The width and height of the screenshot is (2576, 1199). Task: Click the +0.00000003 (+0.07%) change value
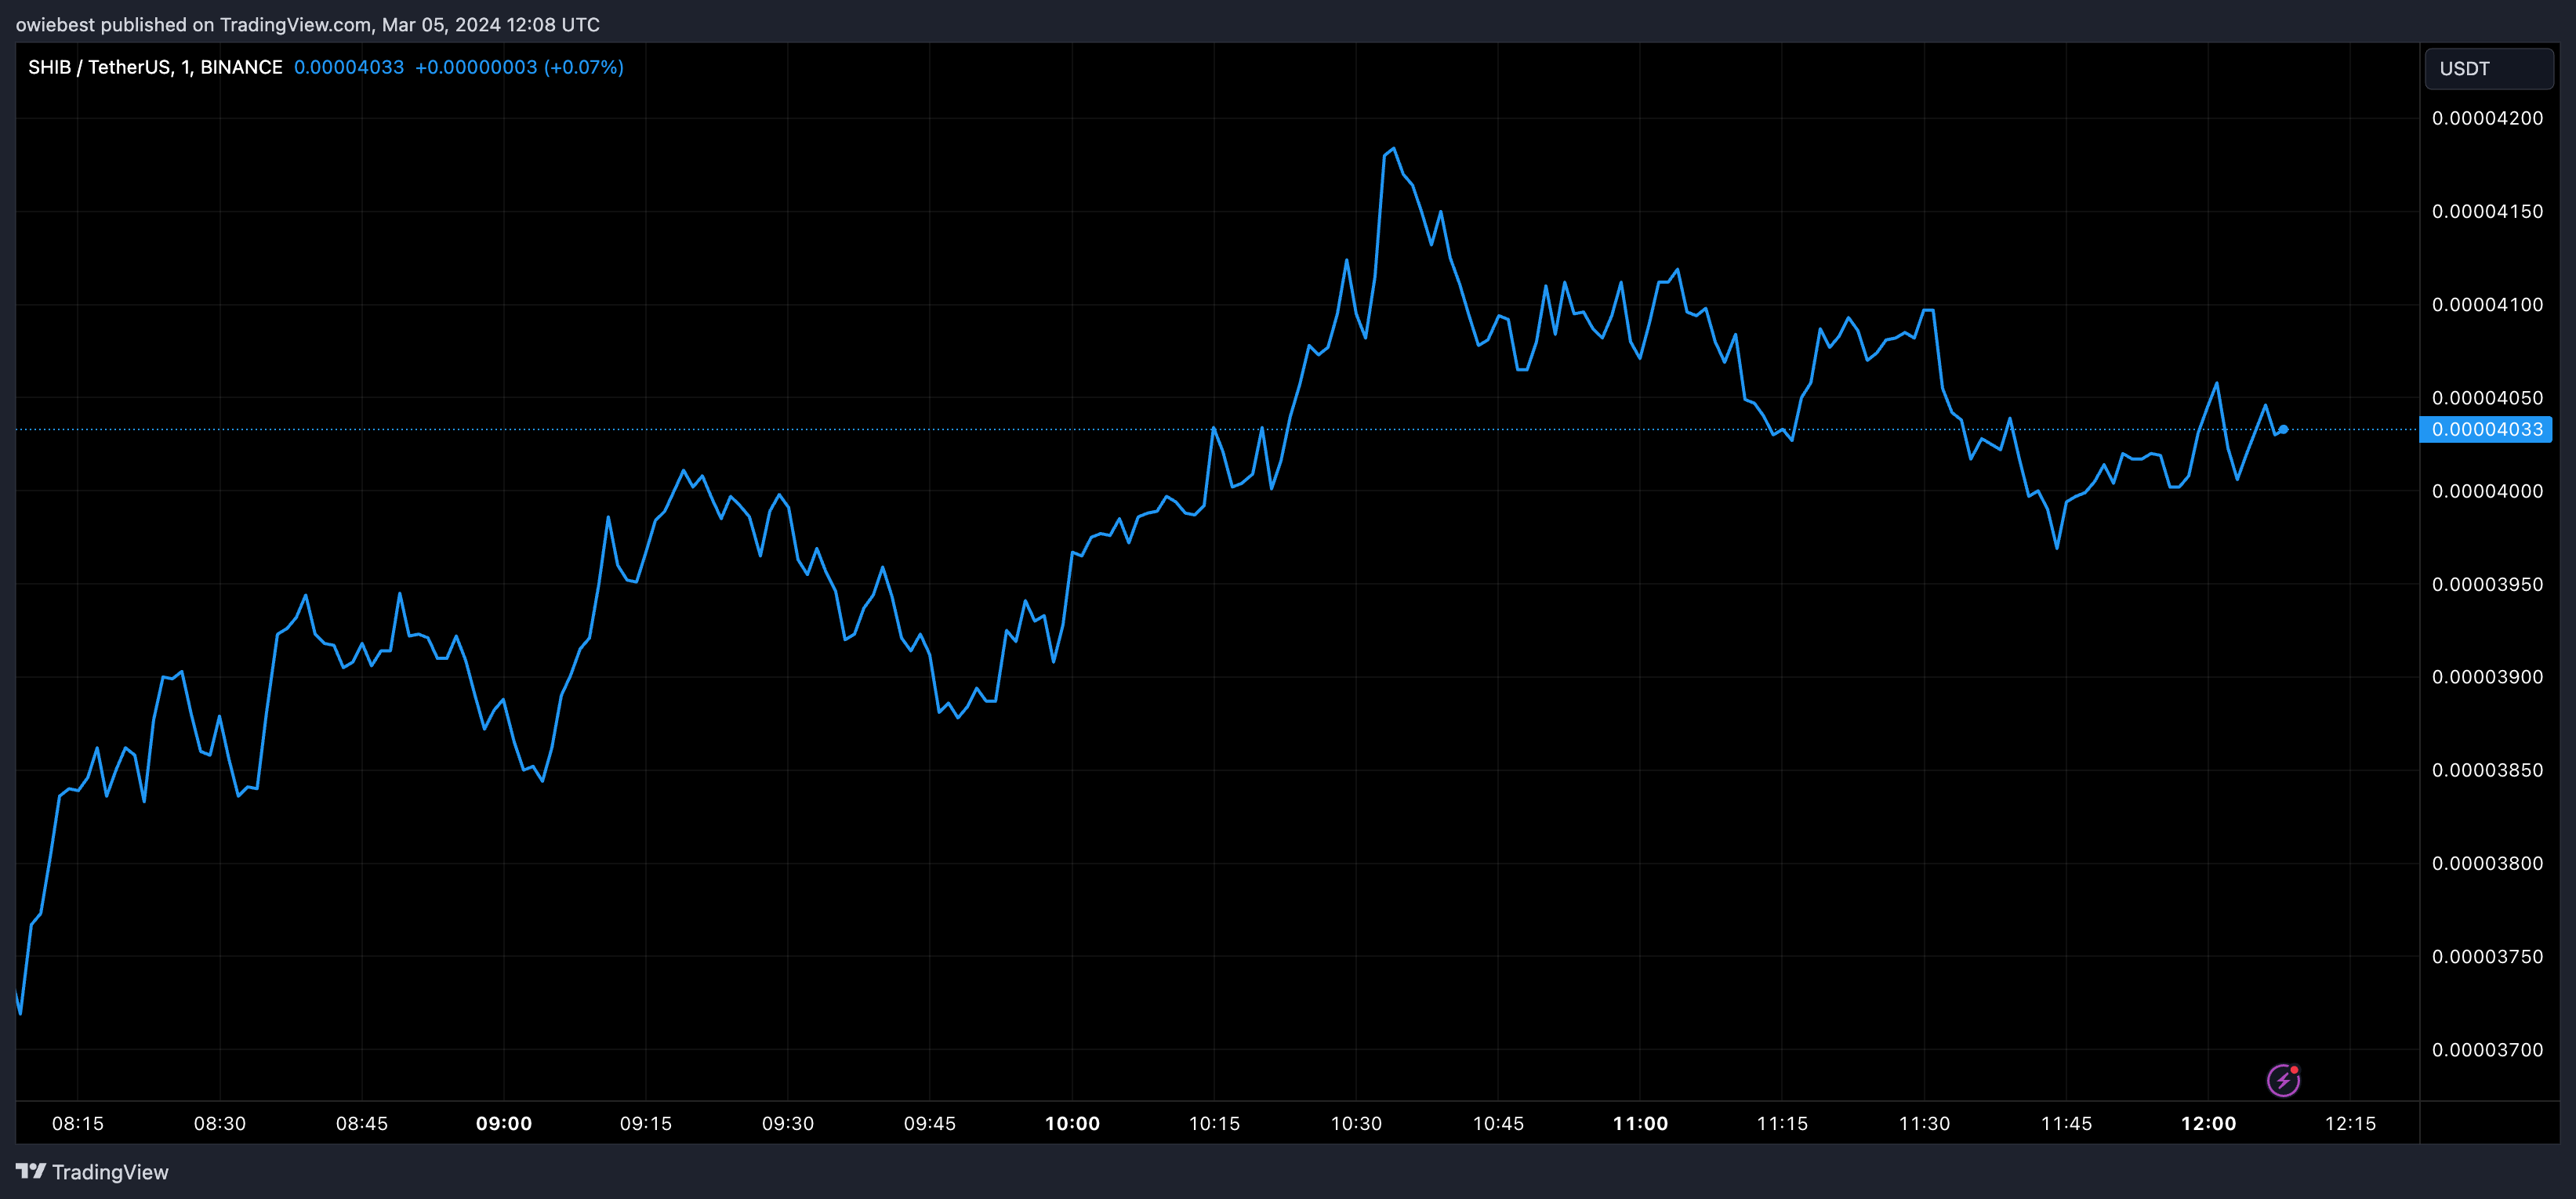pyautogui.click(x=519, y=67)
